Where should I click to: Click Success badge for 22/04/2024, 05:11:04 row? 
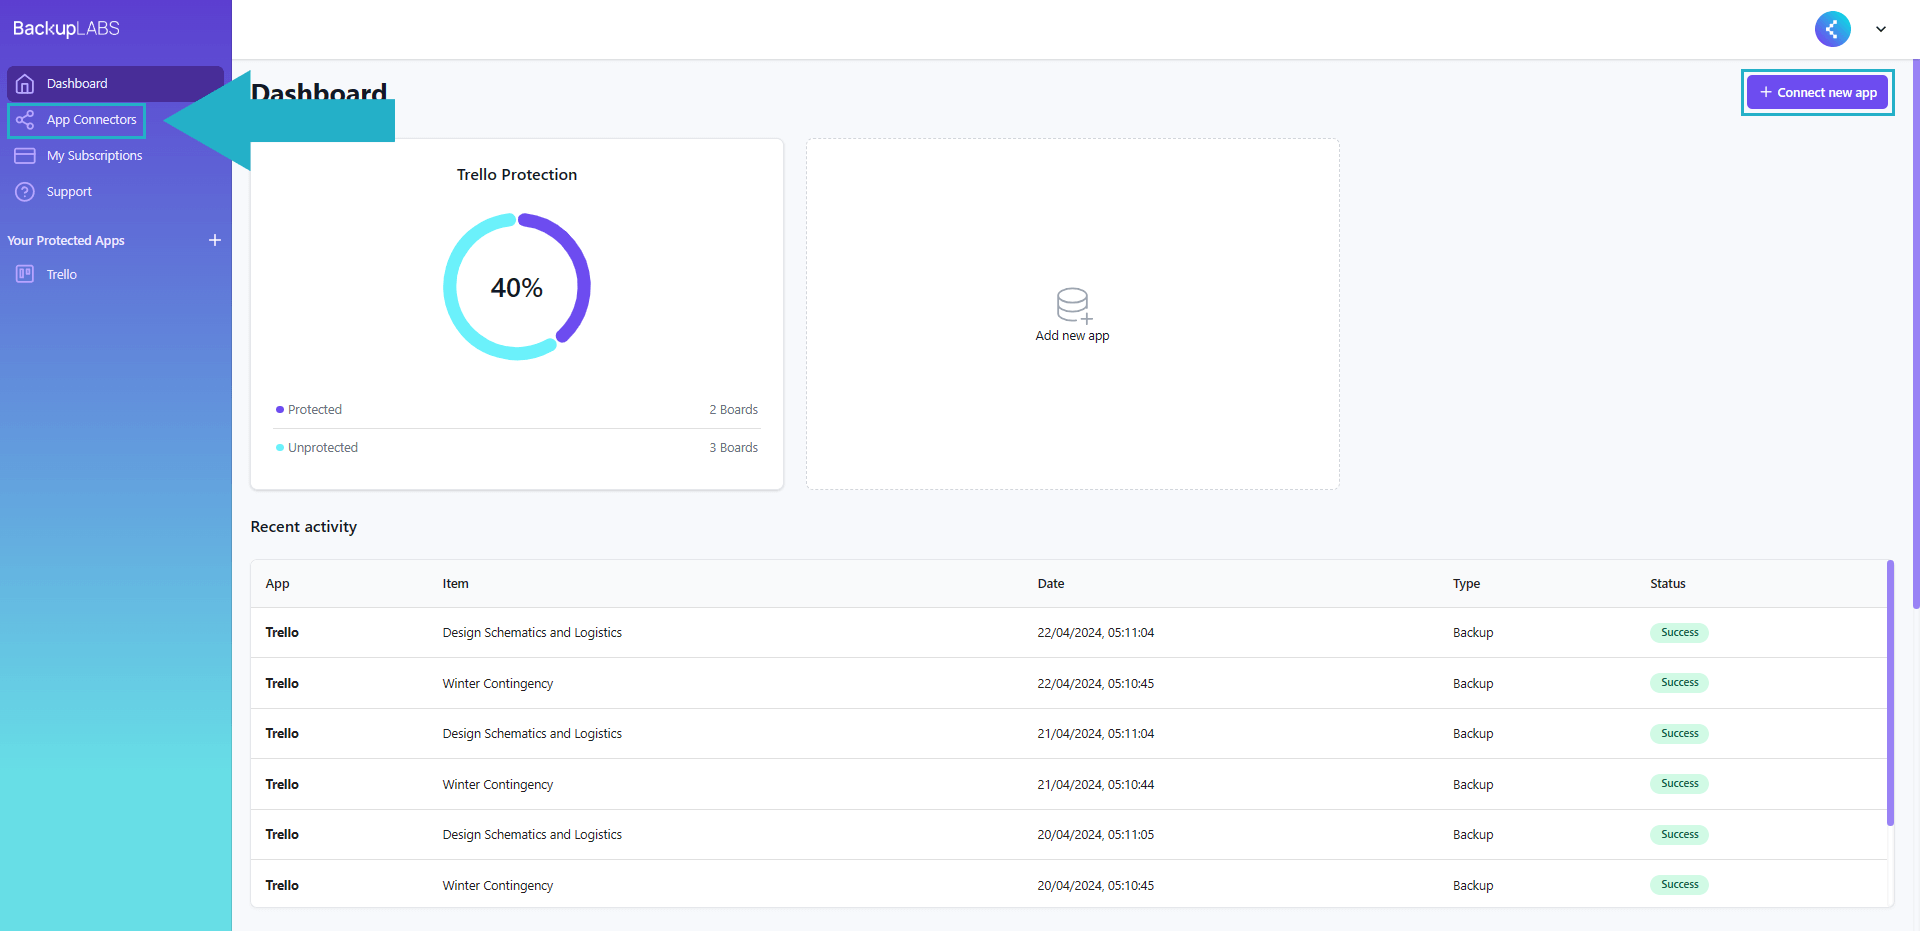[1679, 632]
